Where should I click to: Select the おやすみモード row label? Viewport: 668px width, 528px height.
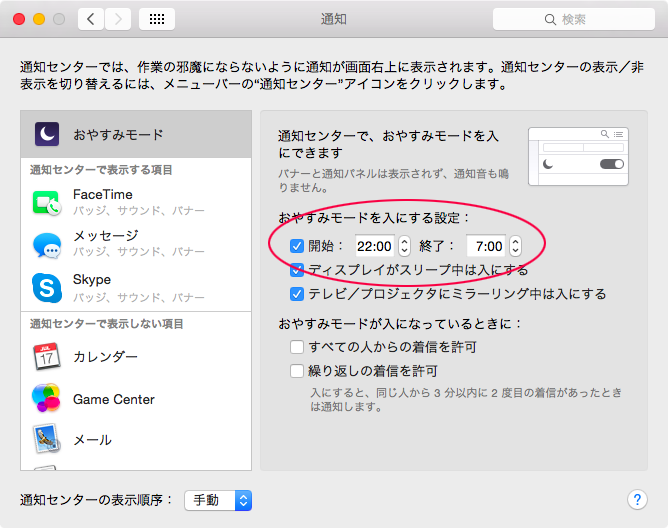click(118, 135)
